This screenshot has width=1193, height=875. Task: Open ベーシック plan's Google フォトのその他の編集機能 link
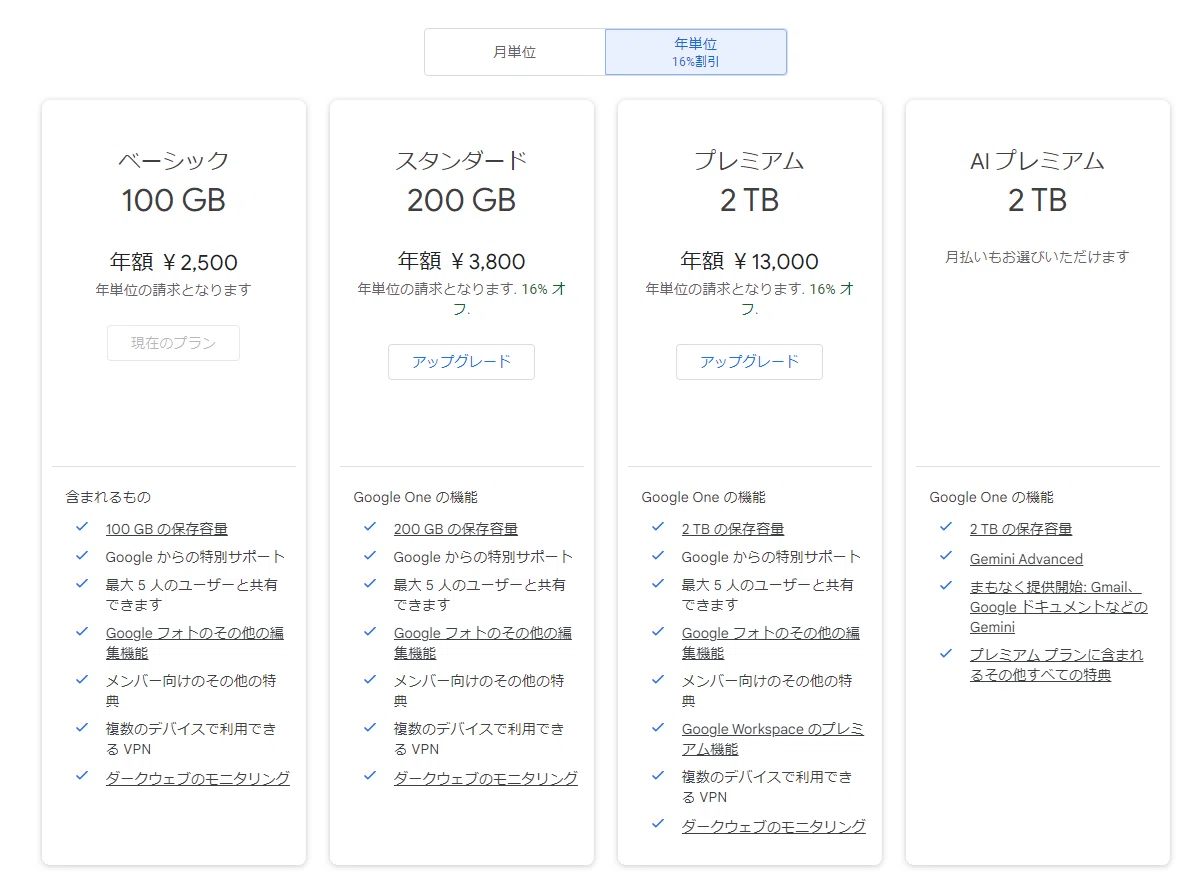195,643
